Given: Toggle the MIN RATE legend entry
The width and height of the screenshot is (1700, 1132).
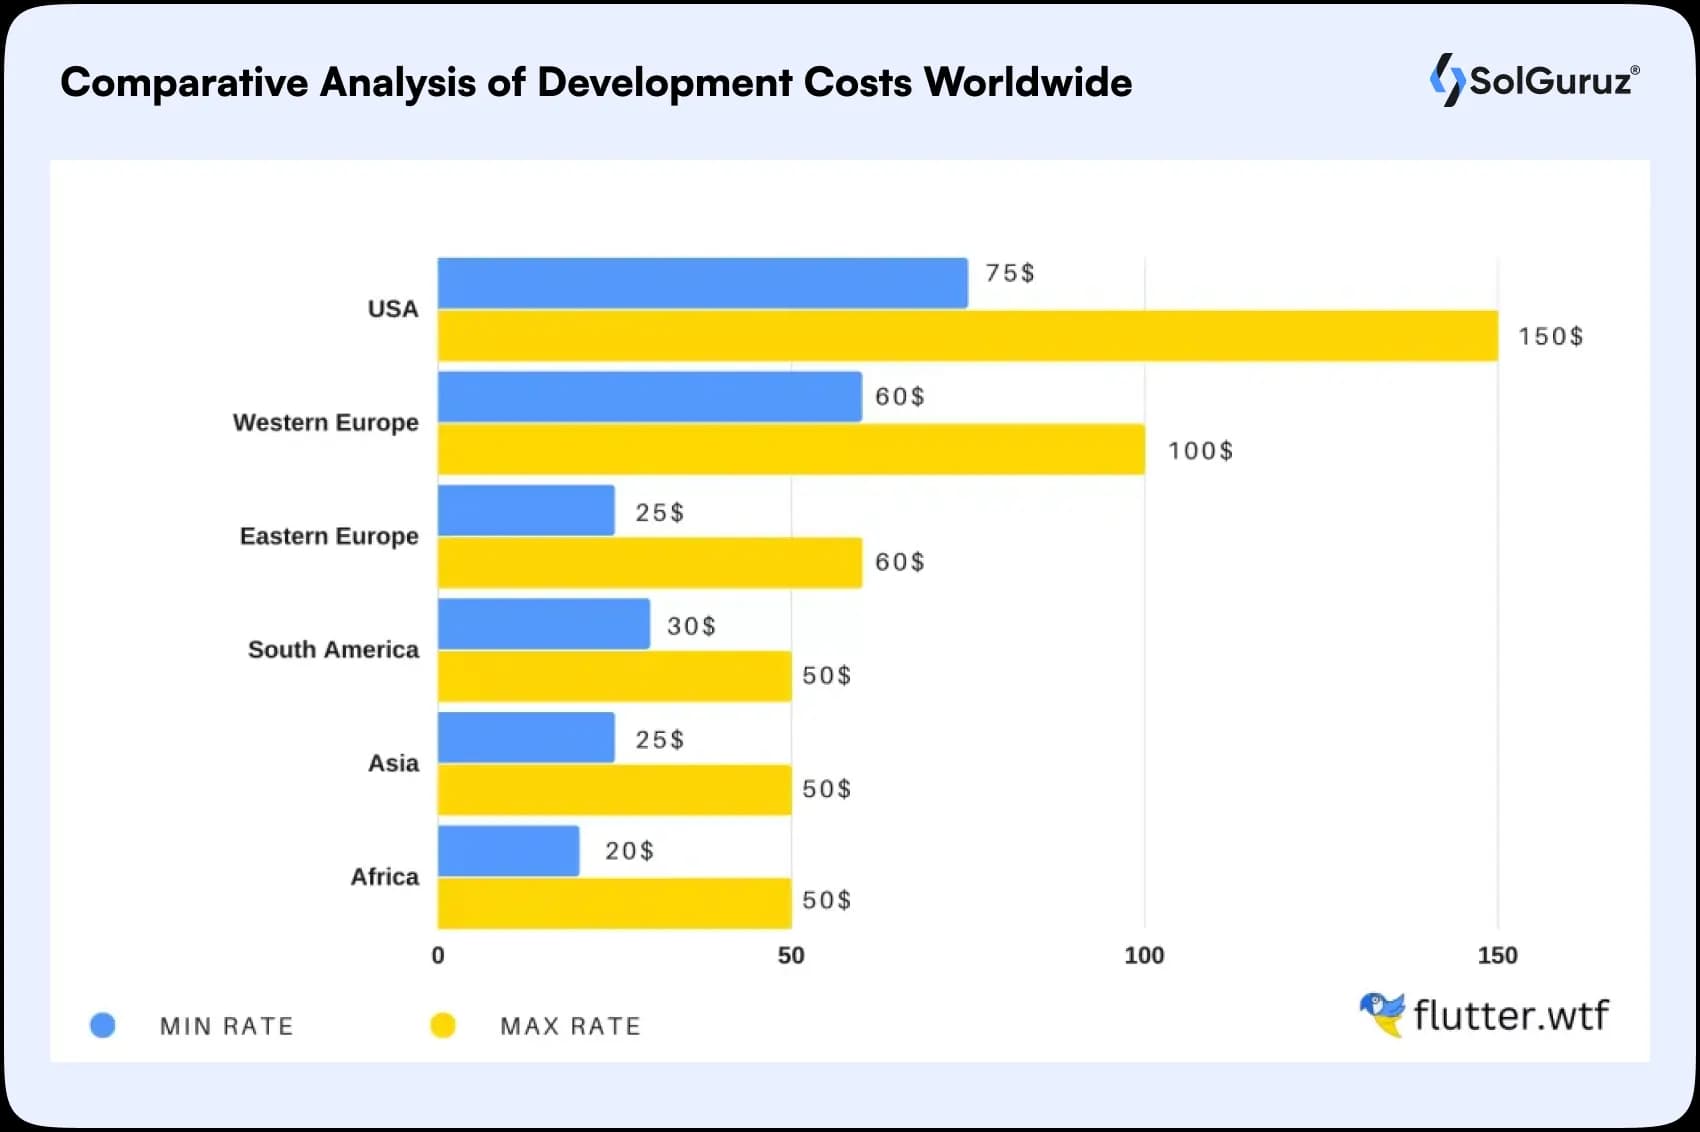Looking at the screenshot, I should [225, 1025].
